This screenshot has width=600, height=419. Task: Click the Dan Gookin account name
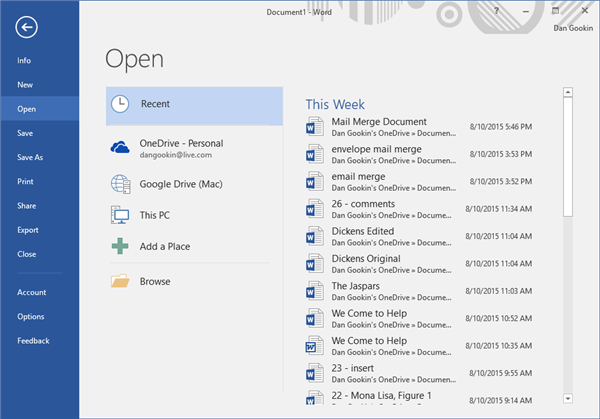coord(572,27)
